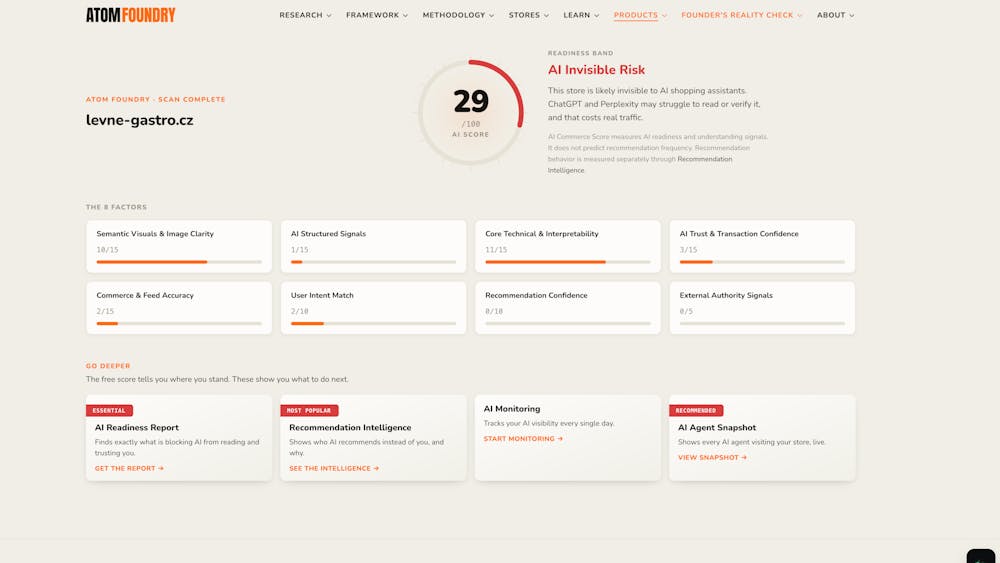The height and width of the screenshot is (563, 1000).
Task: Open the AI Structured Signals card
Action: (374, 247)
